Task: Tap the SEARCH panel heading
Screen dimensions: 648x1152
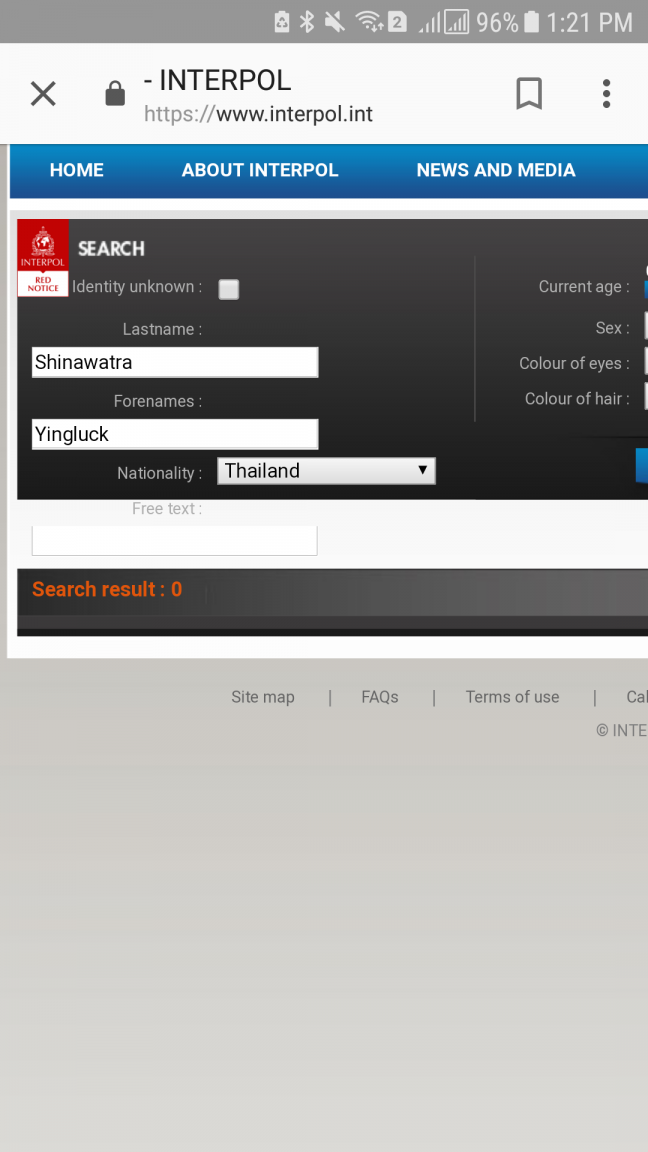Action: 112,249
